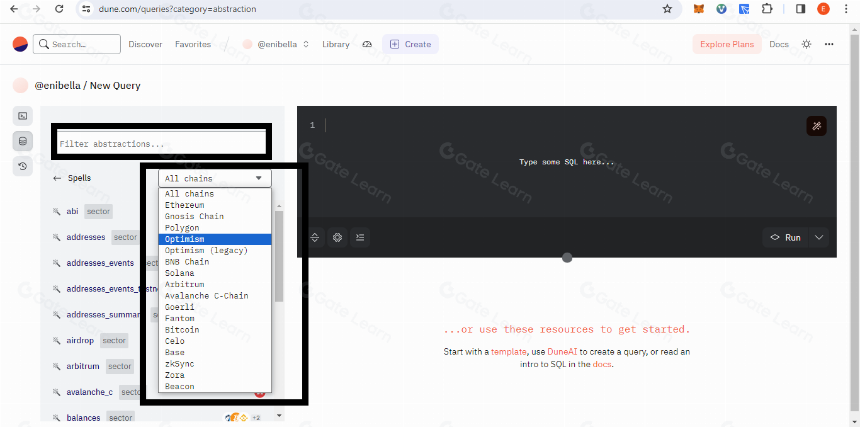Screen dimensions: 860x427
Task: Click the editor resize handle dot
Action: (567, 258)
